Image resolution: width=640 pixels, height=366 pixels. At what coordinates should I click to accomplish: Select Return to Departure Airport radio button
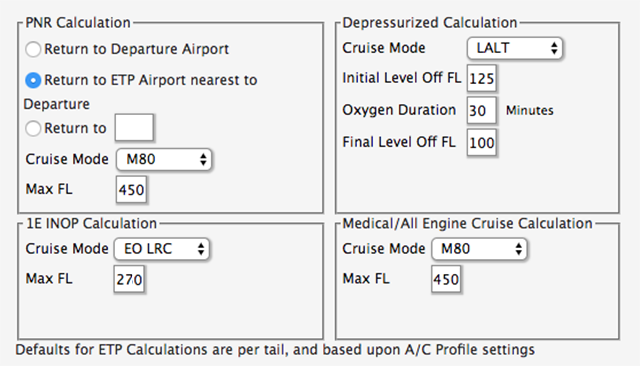coord(33,49)
